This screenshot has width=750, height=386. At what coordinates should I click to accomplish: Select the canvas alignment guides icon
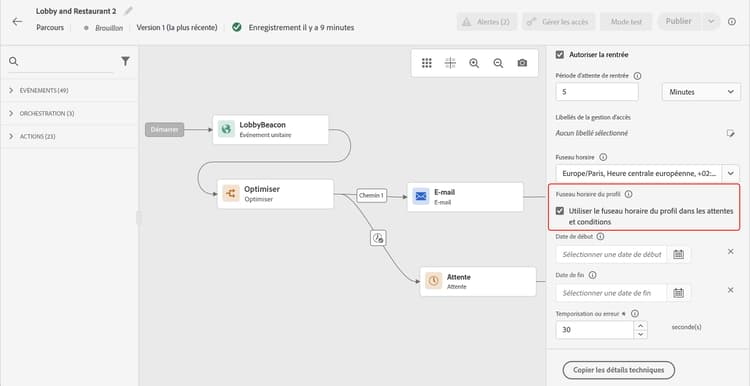[x=450, y=63]
